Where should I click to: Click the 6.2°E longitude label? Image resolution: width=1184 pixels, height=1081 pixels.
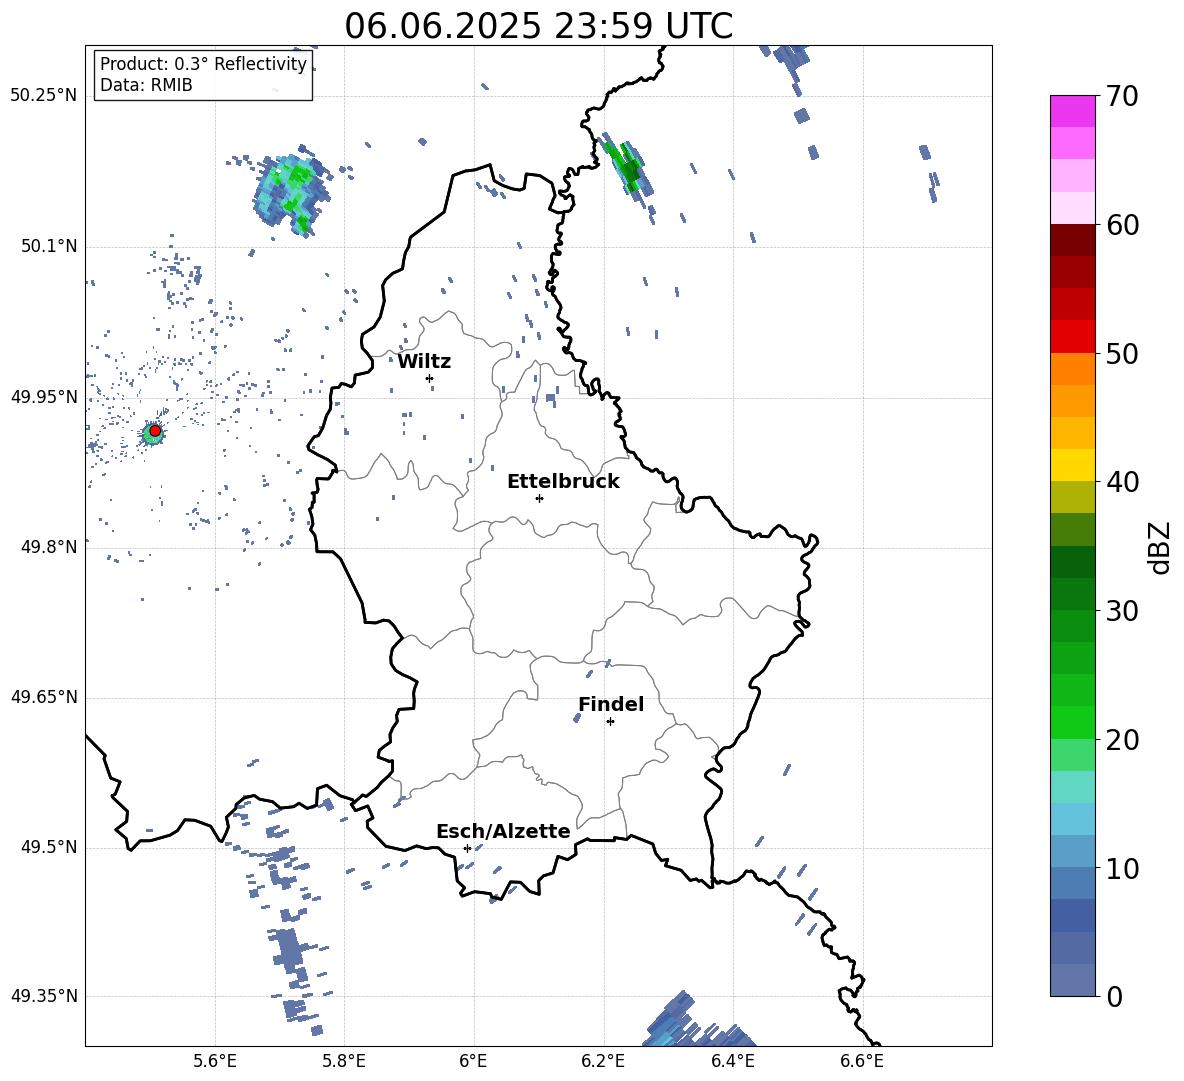coord(603,1061)
